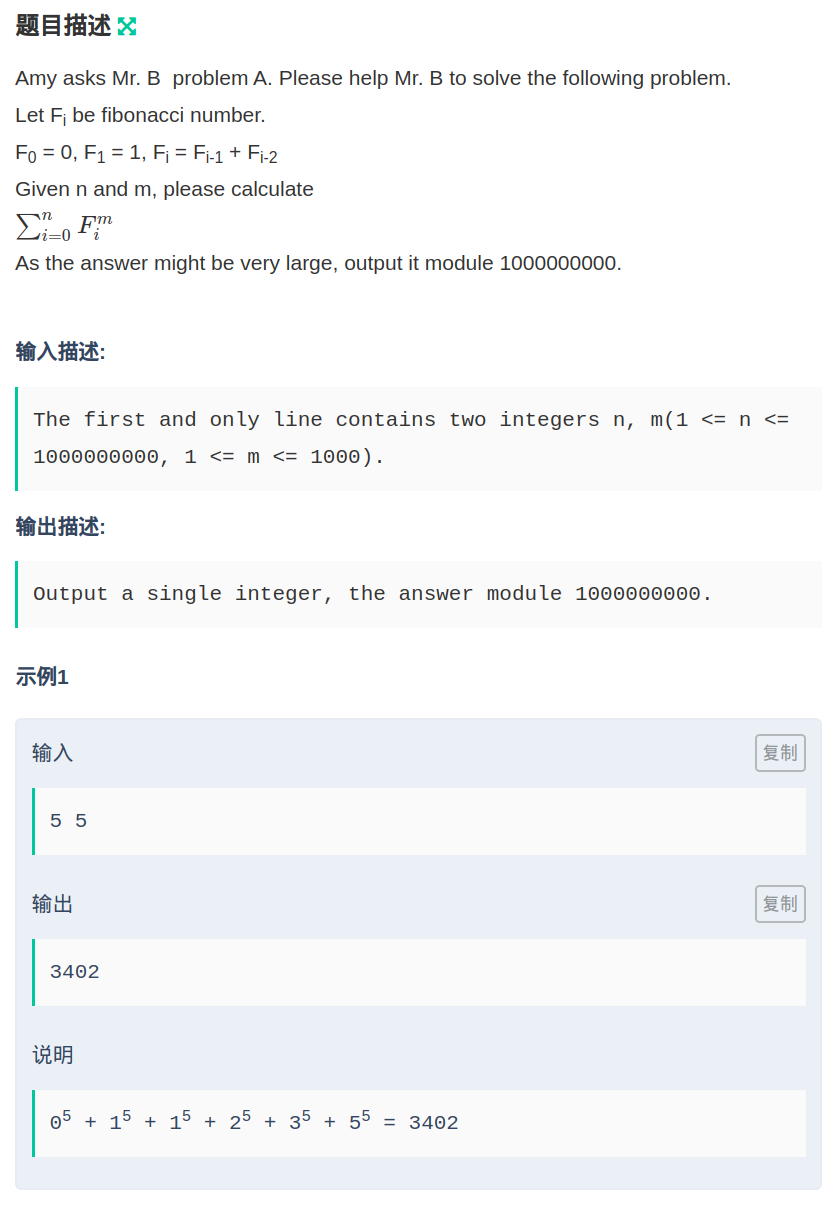Click the green expand icon beside 题目描述

(x=127, y=27)
